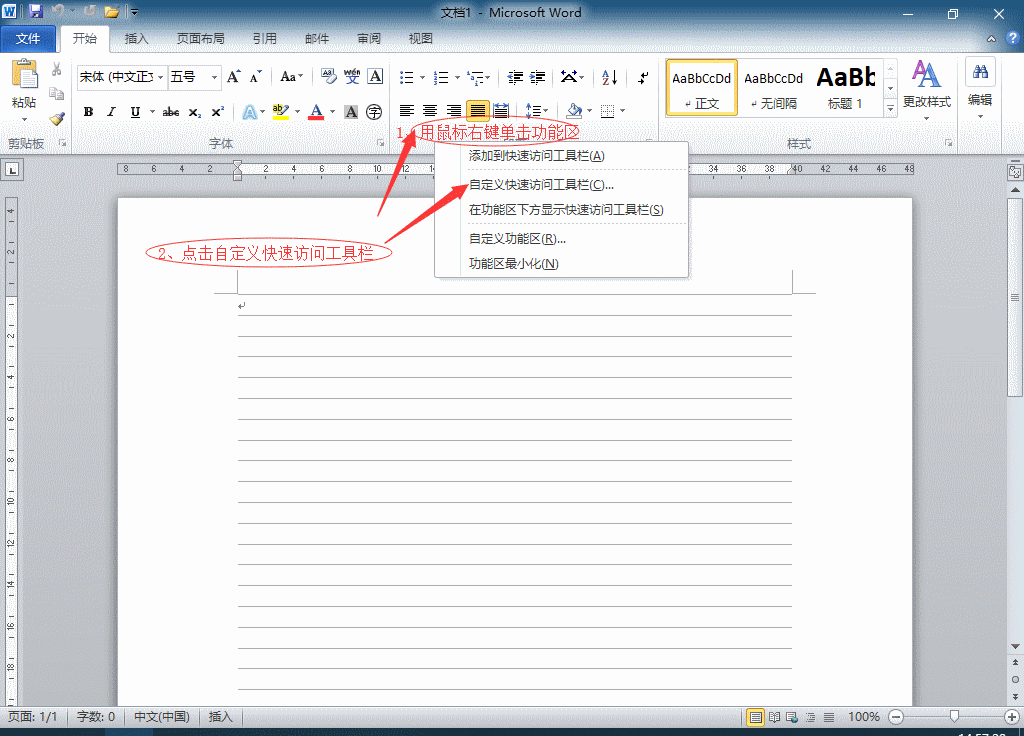Switch to the Insert tab
This screenshot has height=736, width=1024.
pos(136,39)
